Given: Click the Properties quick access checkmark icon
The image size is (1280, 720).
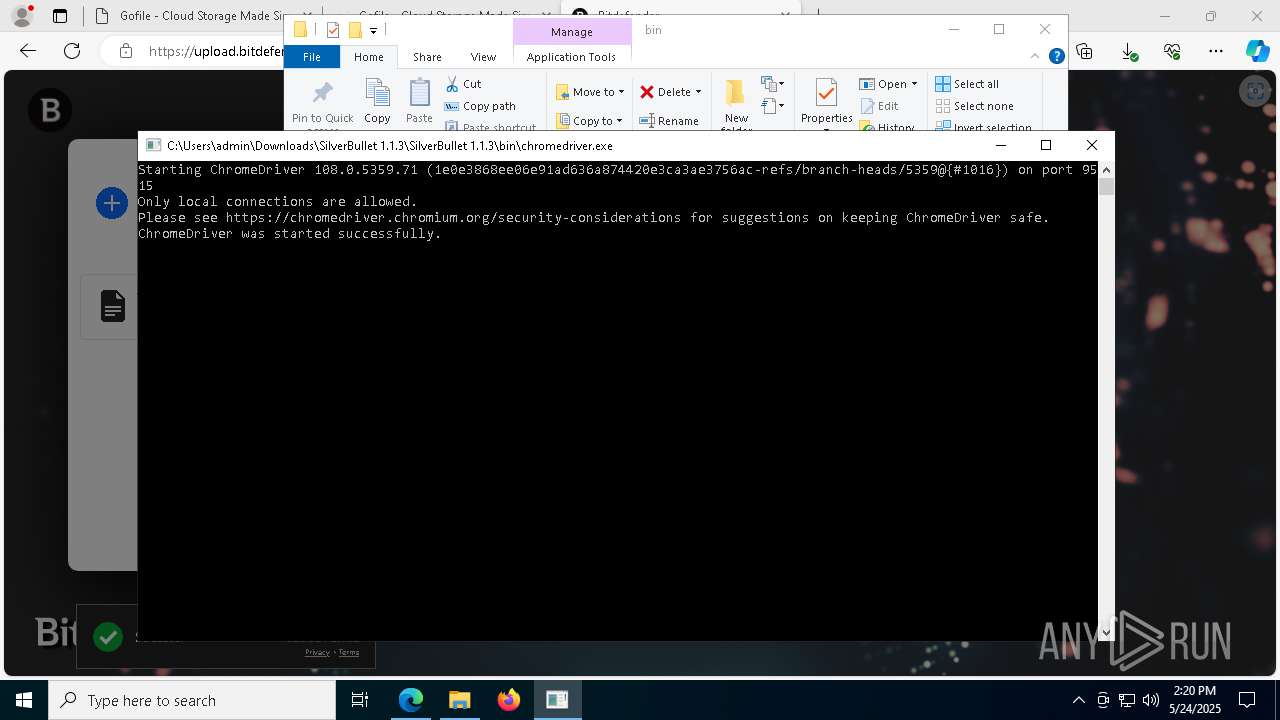Looking at the screenshot, I should pyautogui.click(x=333, y=30).
